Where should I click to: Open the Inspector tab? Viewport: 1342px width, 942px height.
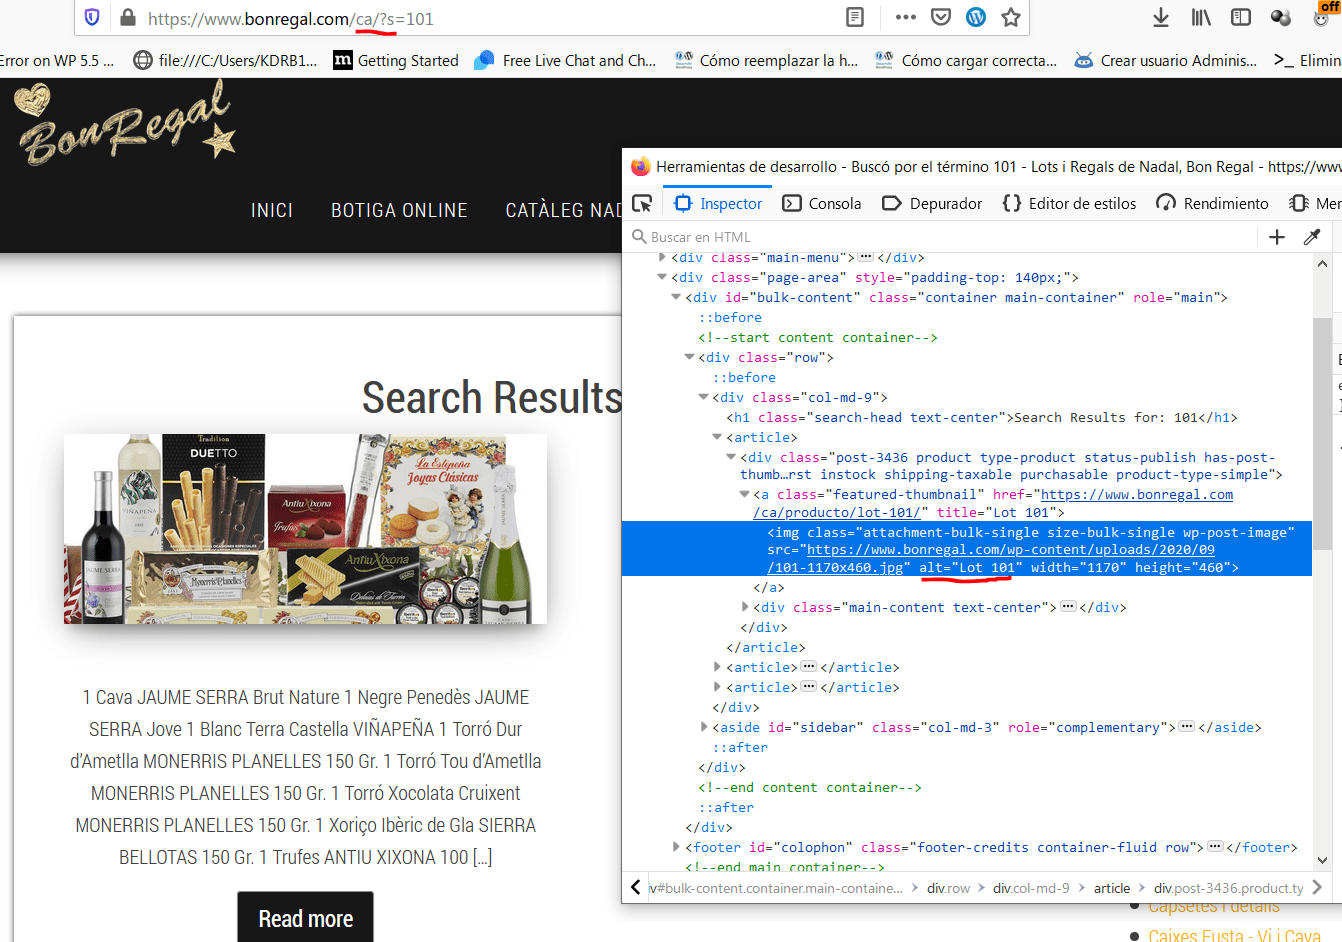[x=718, y=203]
